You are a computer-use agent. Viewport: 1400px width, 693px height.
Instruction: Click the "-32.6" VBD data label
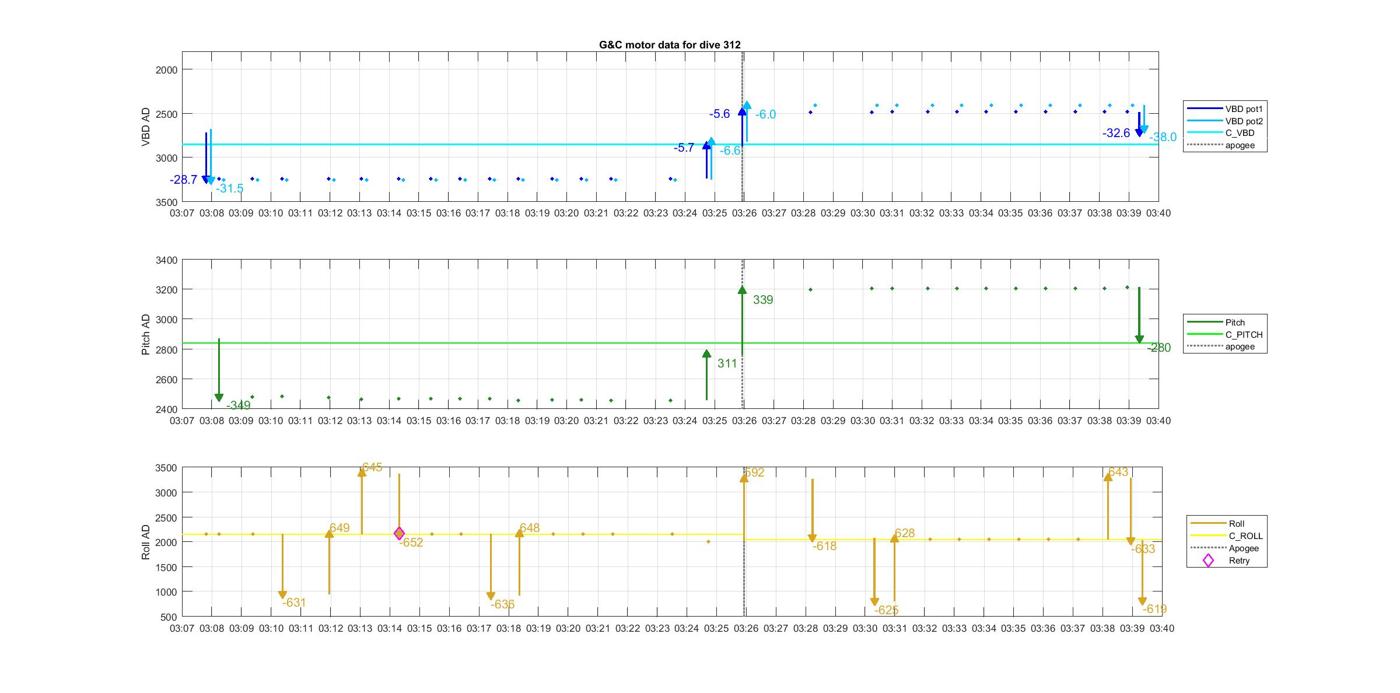[x=1116, y=133]
